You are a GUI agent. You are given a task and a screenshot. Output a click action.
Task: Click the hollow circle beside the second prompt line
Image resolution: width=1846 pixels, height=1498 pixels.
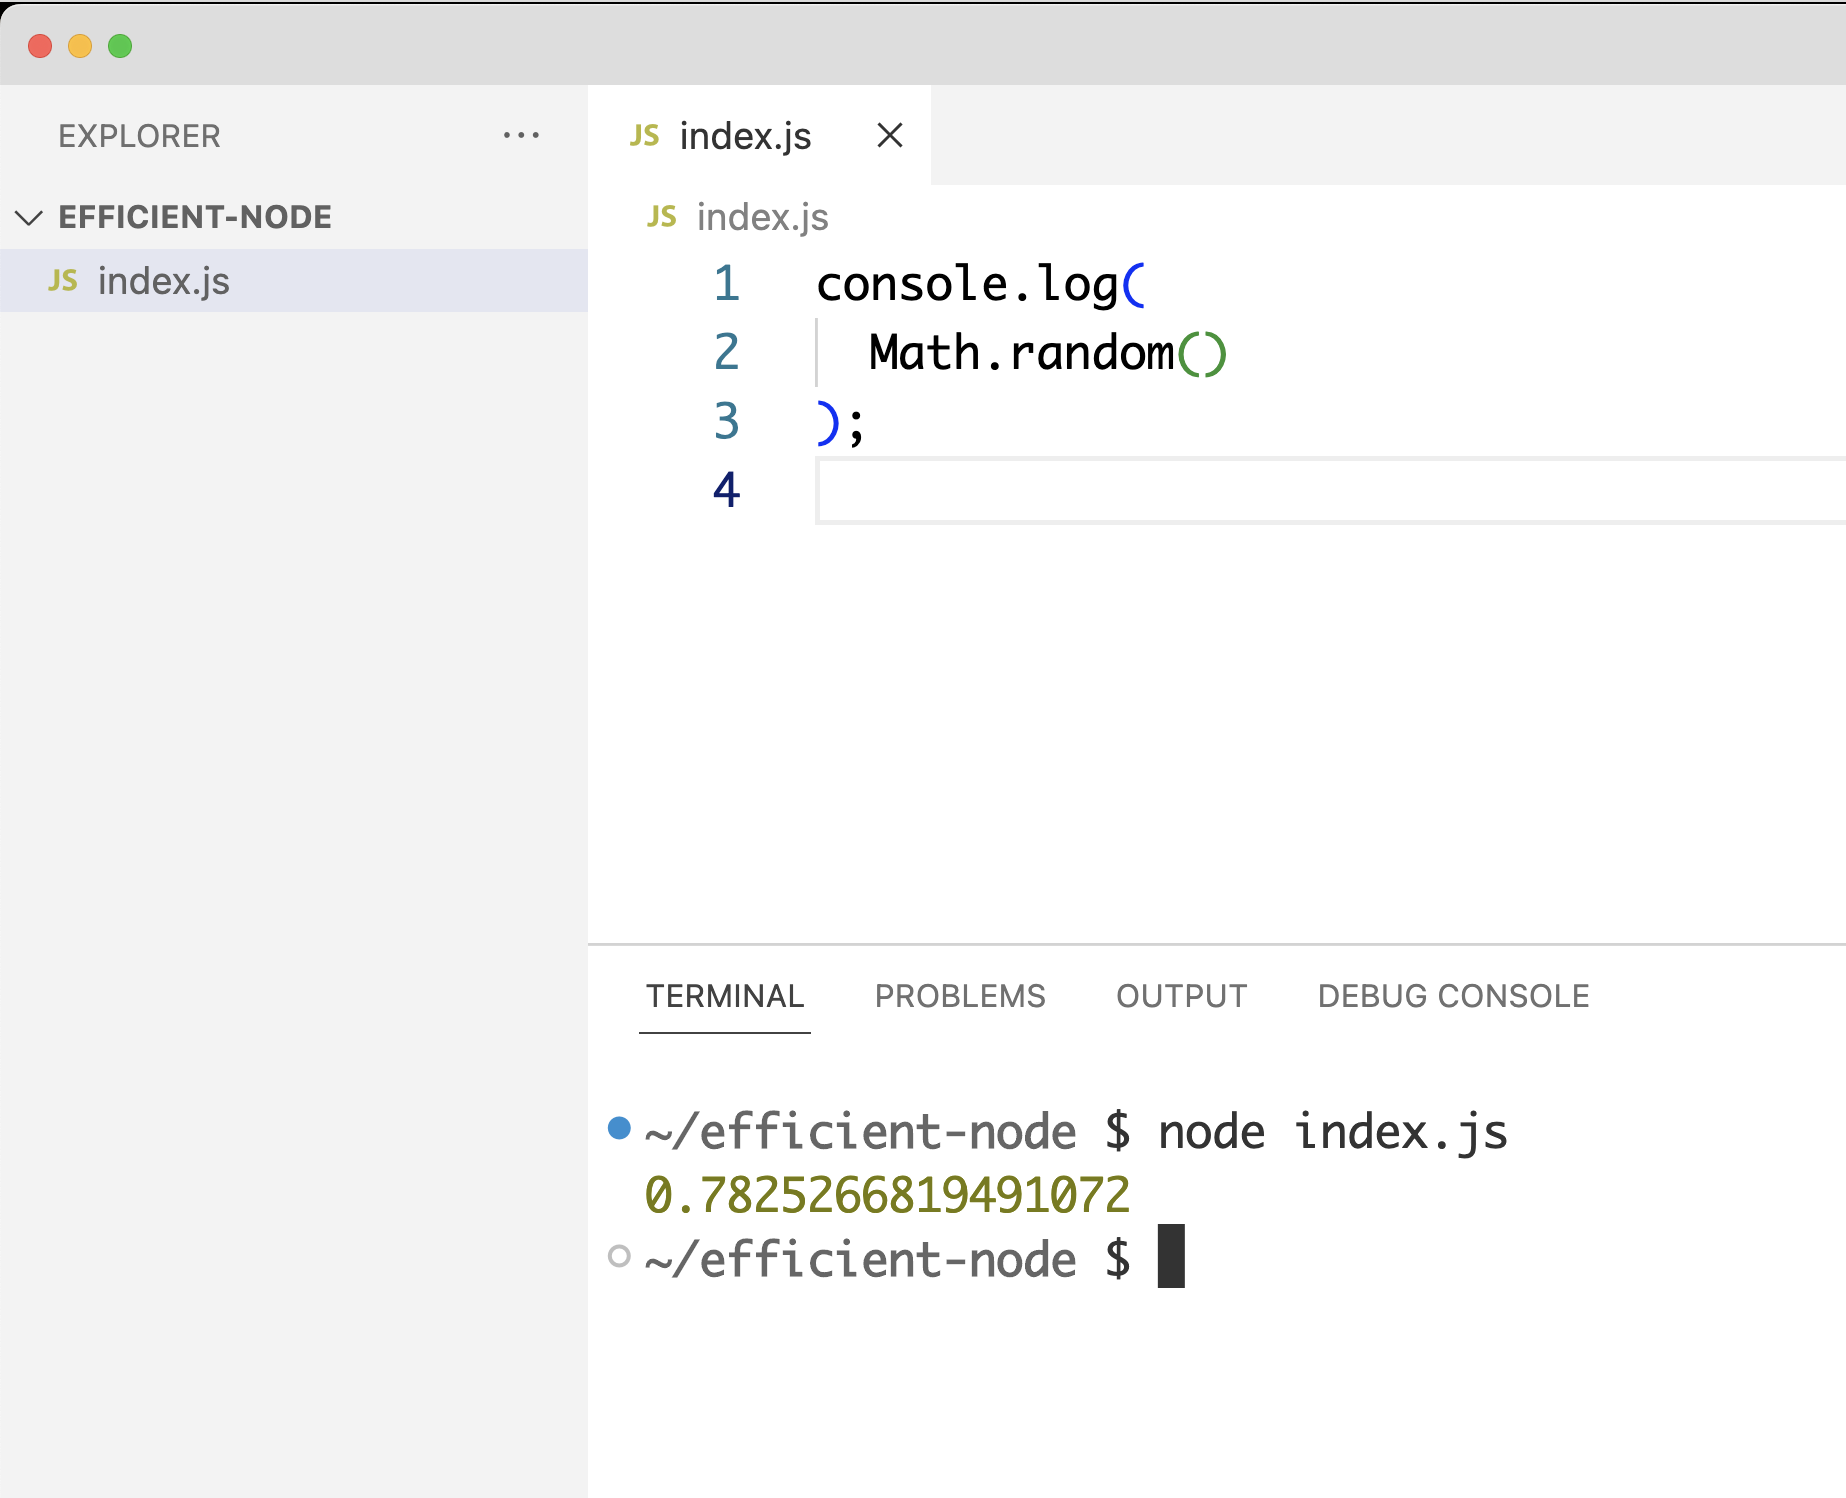coord(620,1256)
